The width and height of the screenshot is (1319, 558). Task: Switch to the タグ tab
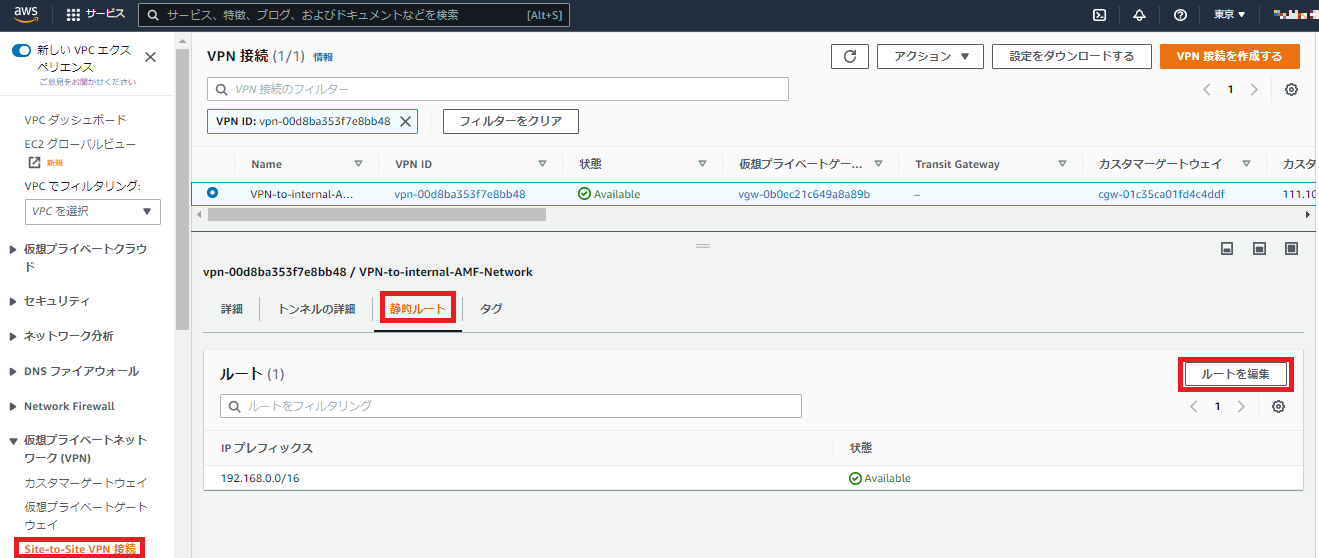point(491,309)
